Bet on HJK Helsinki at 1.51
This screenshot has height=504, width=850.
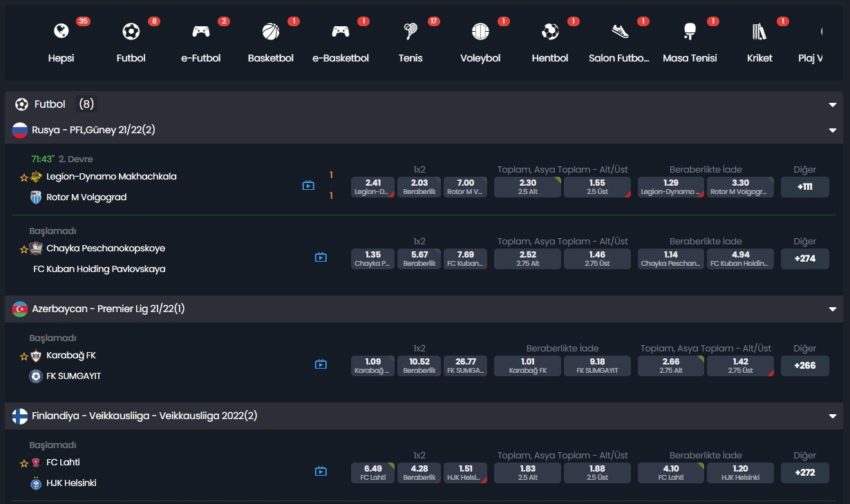[465, 472]
